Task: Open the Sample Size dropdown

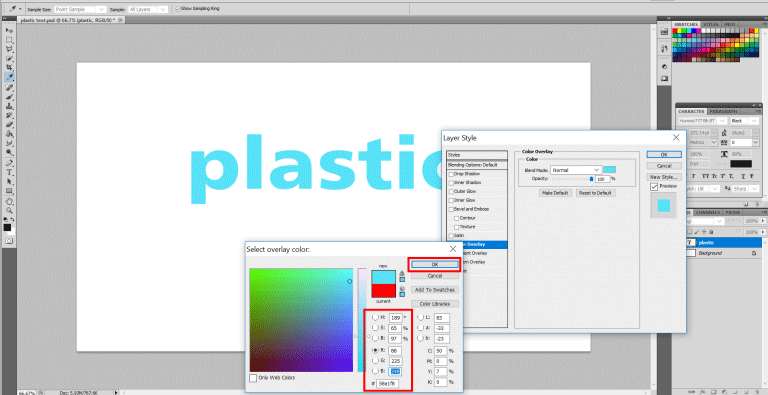Action: point(80,9)
